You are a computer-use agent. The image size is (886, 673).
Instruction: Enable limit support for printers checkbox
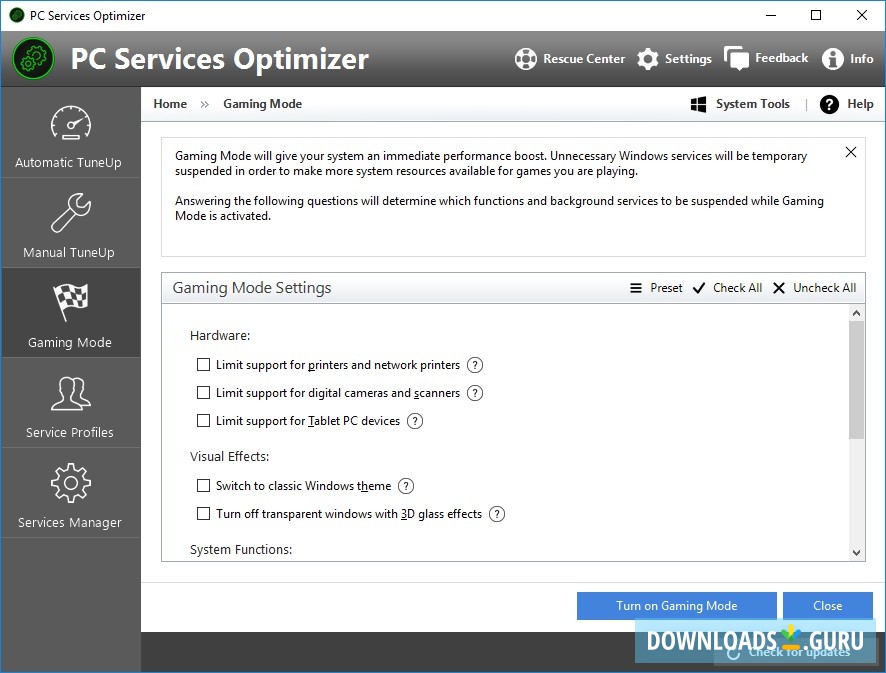point(203,364)
